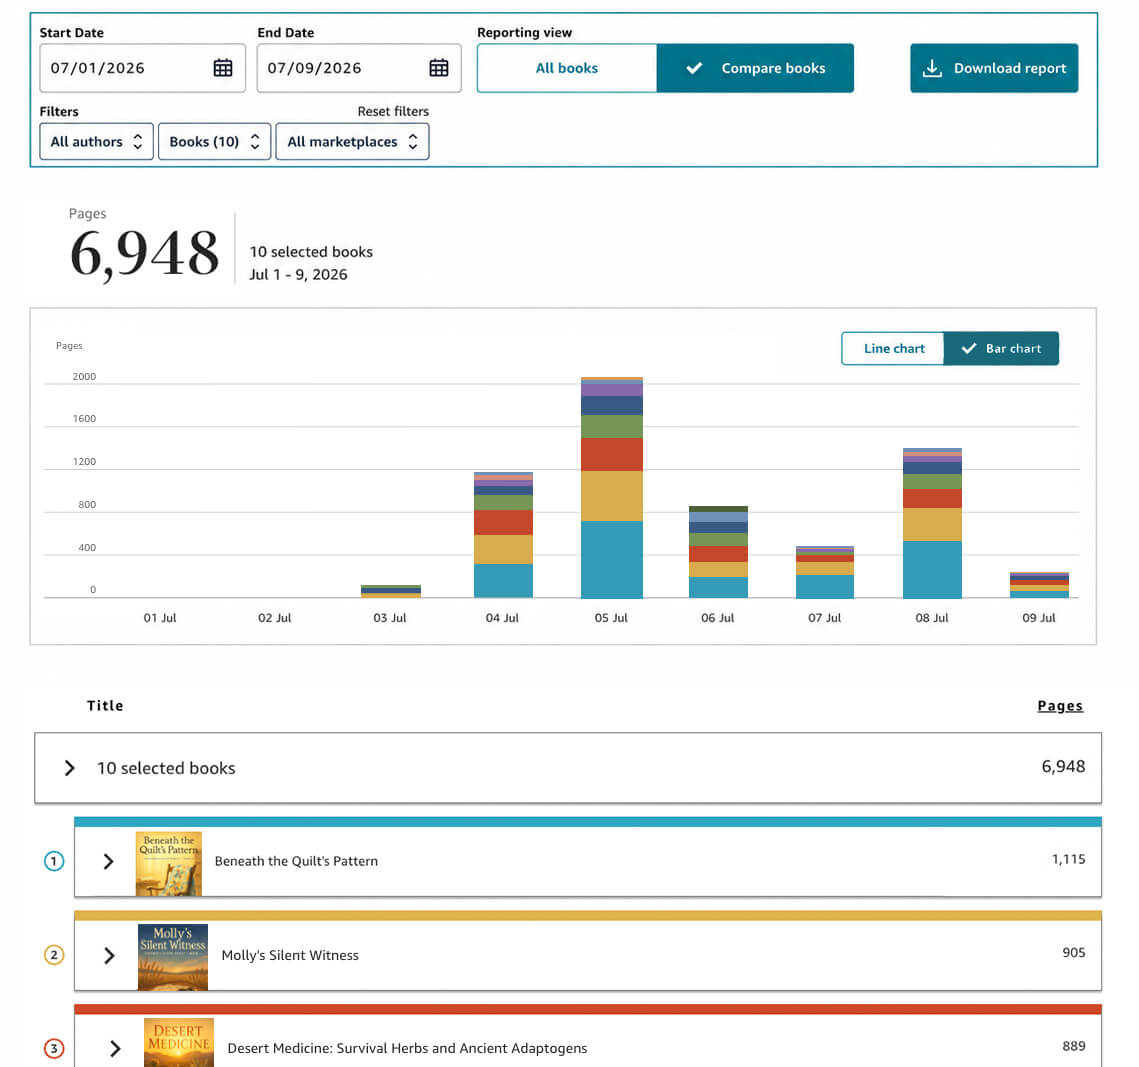1139x1067 pixels.
Task: Click the 04 Jul stacked bar
Action: coord(503,535)
